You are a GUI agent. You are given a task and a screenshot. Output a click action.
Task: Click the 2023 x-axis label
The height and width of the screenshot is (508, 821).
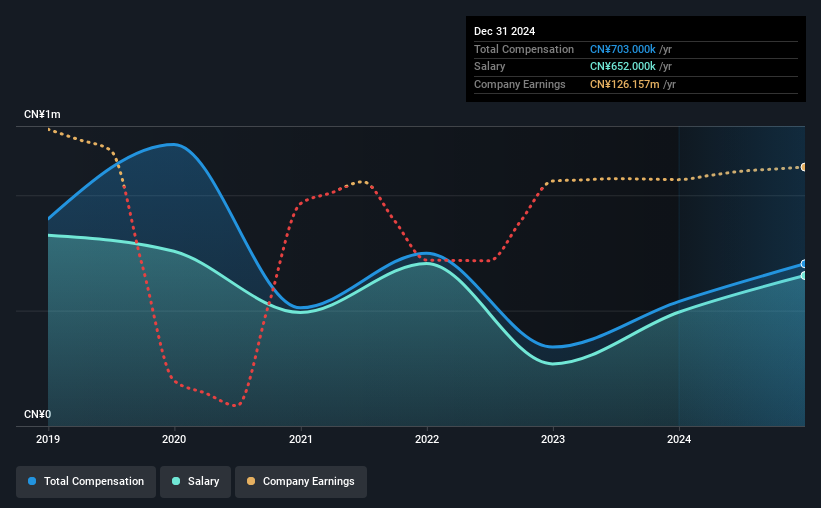pos(553,439)
